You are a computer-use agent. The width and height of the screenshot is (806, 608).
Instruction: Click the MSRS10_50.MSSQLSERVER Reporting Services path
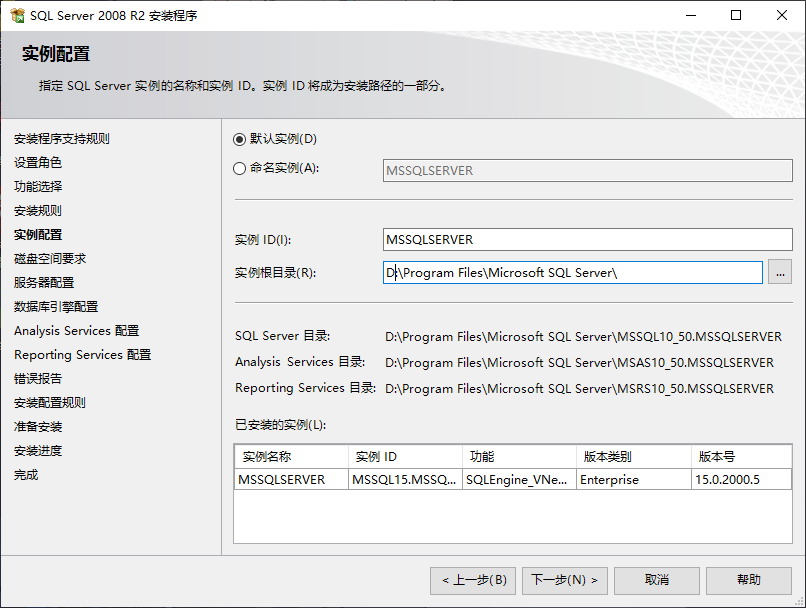(579, 389)
